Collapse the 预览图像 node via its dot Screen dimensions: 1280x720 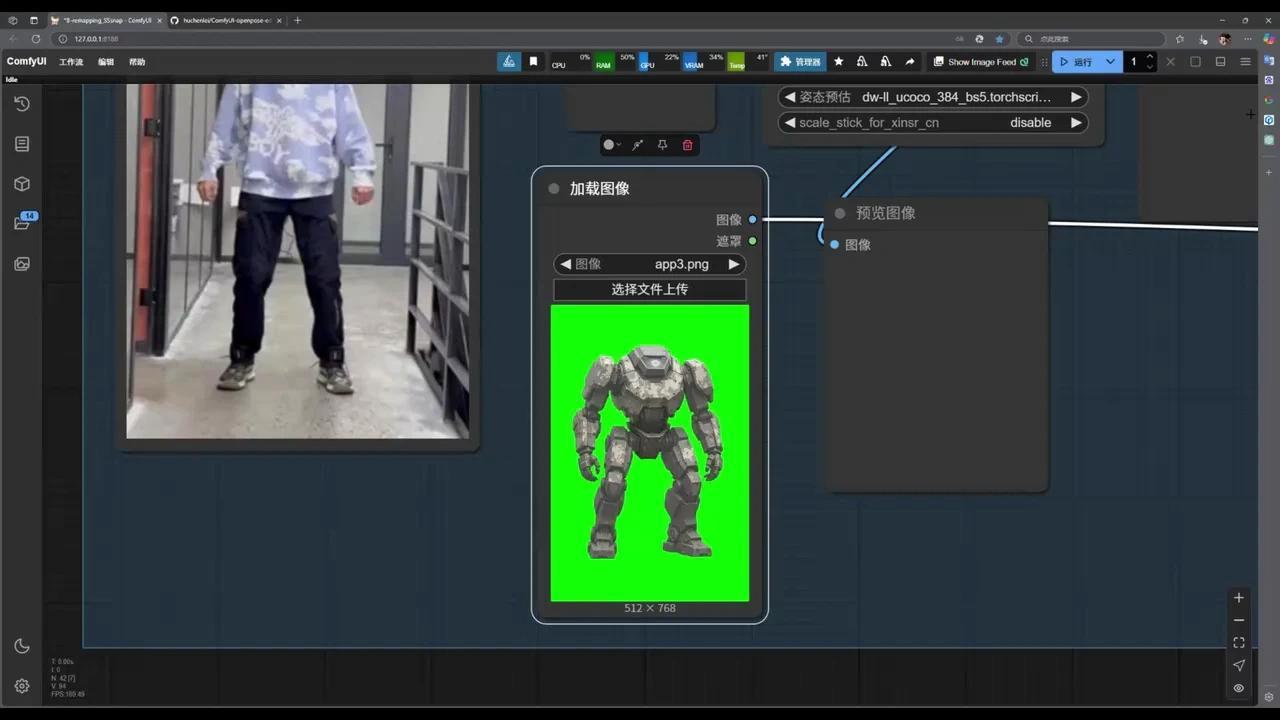[840, 213]
